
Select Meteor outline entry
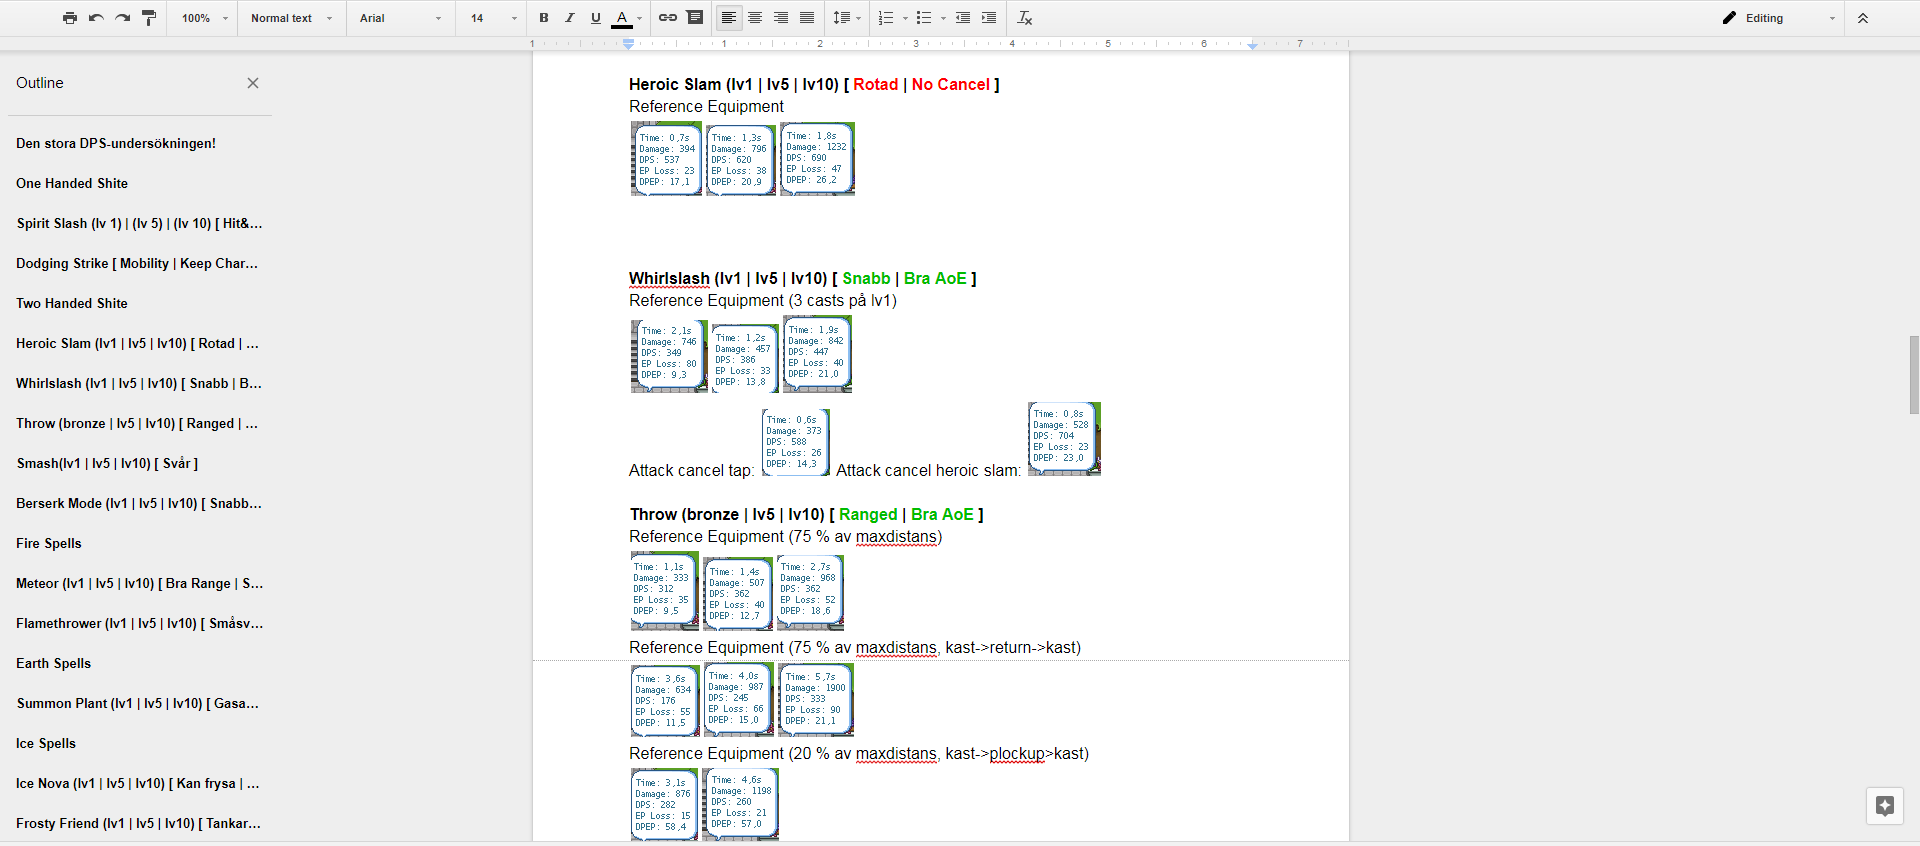(x=139, y=583)
